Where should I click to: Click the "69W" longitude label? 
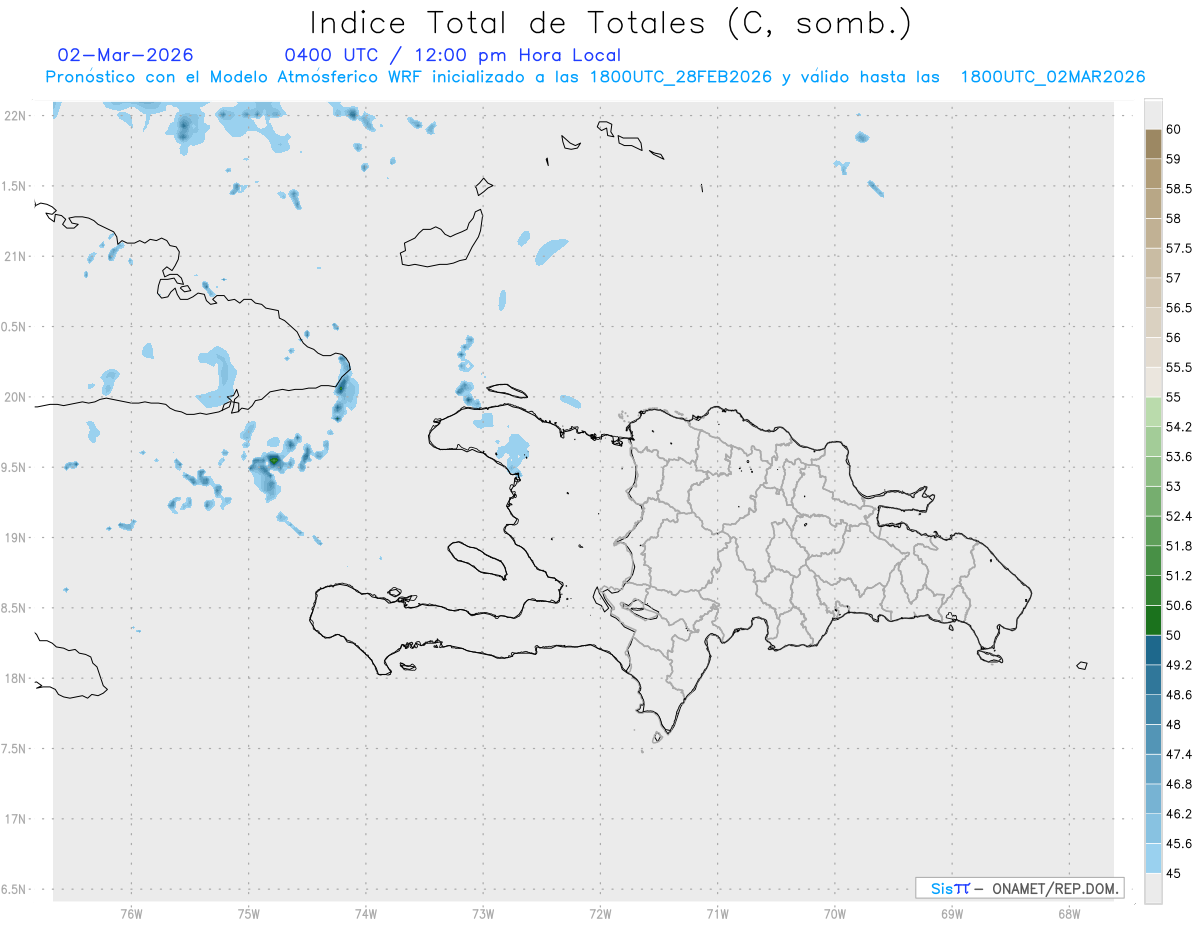(952, 914)
